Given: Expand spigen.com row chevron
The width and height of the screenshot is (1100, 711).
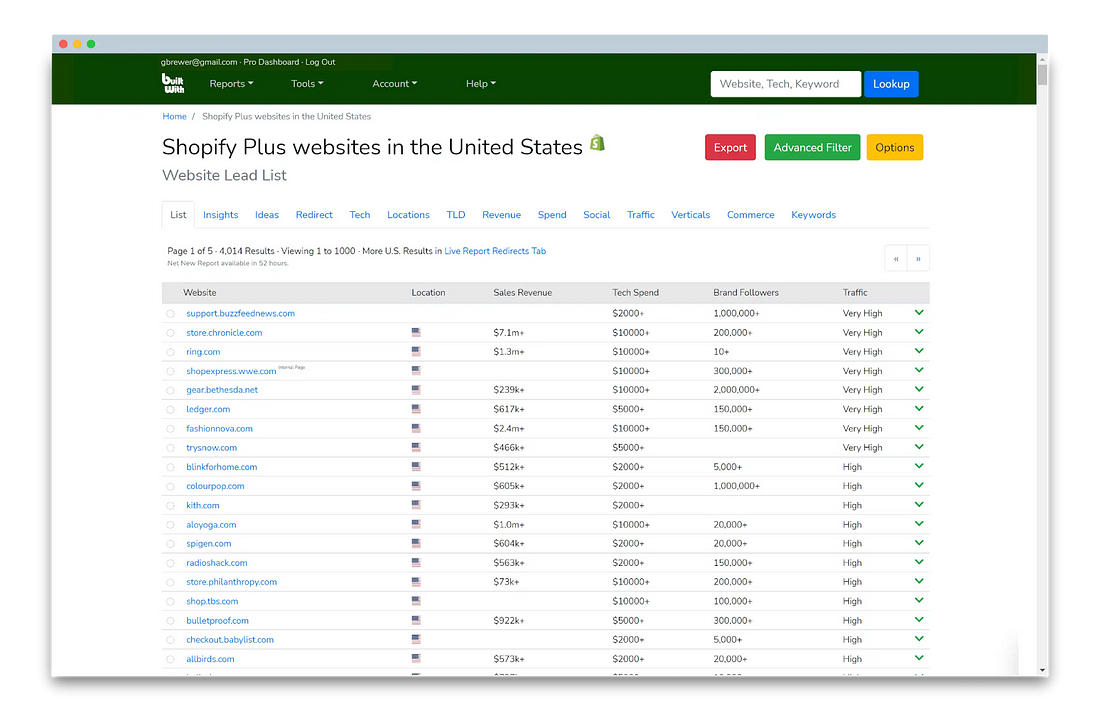Looking at the screenshot, I should 919,543.
